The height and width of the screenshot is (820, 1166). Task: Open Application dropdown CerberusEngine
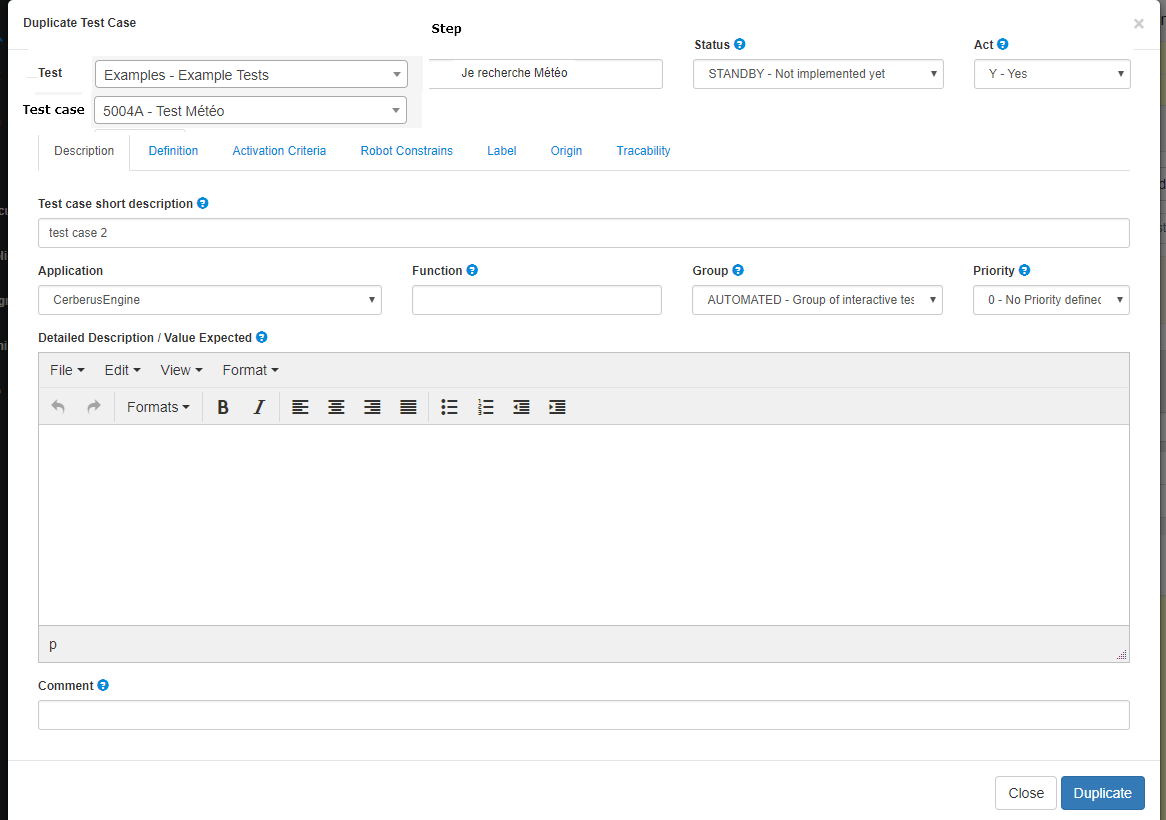[210, 300]
